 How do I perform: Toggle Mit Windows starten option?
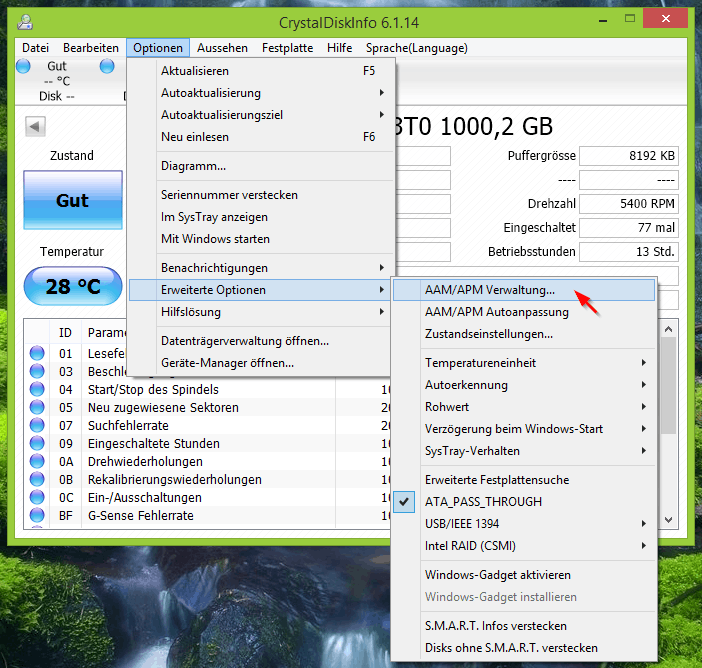pyautogui.click(x=260, y=239)
